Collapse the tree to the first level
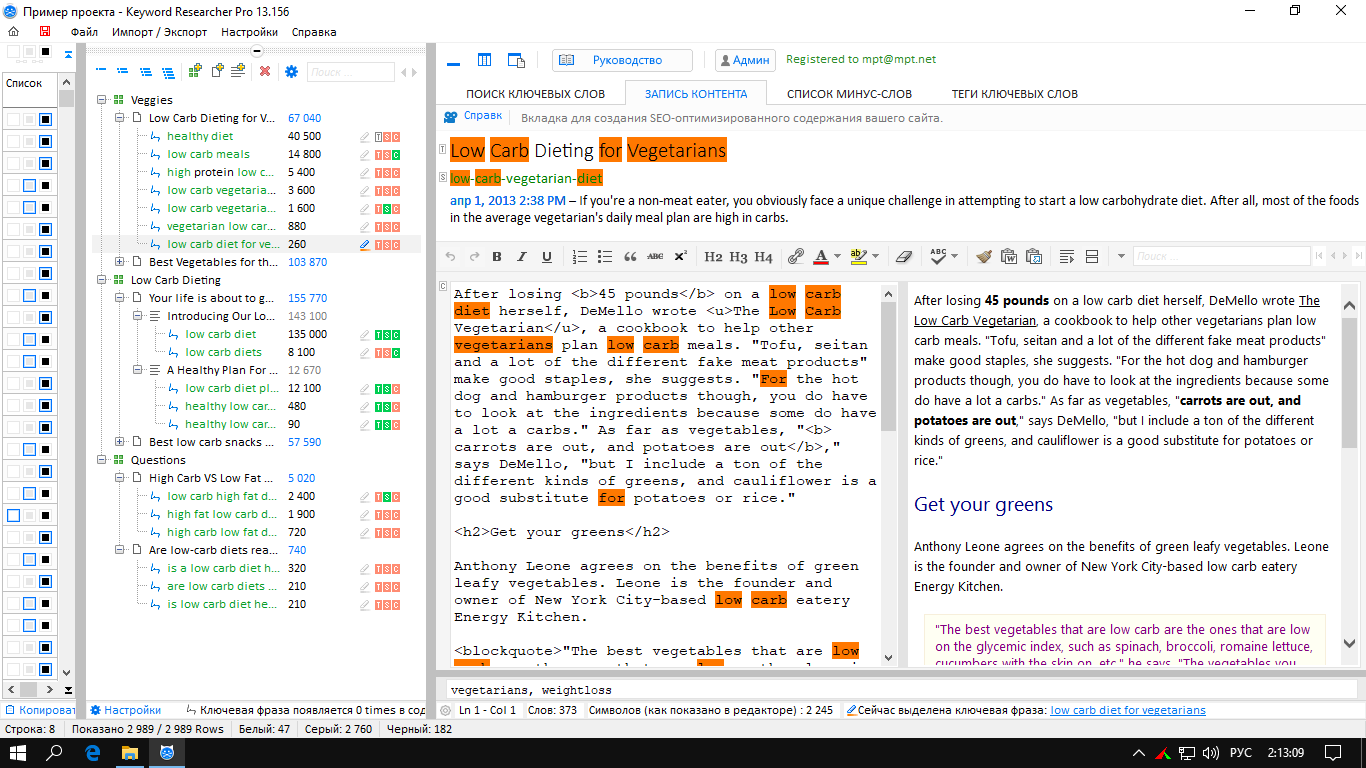Screen dimensions: 1366x768 [101, 71]
